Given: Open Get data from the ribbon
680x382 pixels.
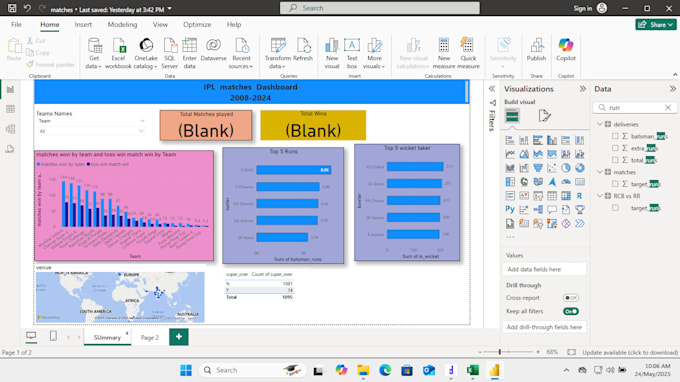Looking at the screenshot, I should (93, 53).
